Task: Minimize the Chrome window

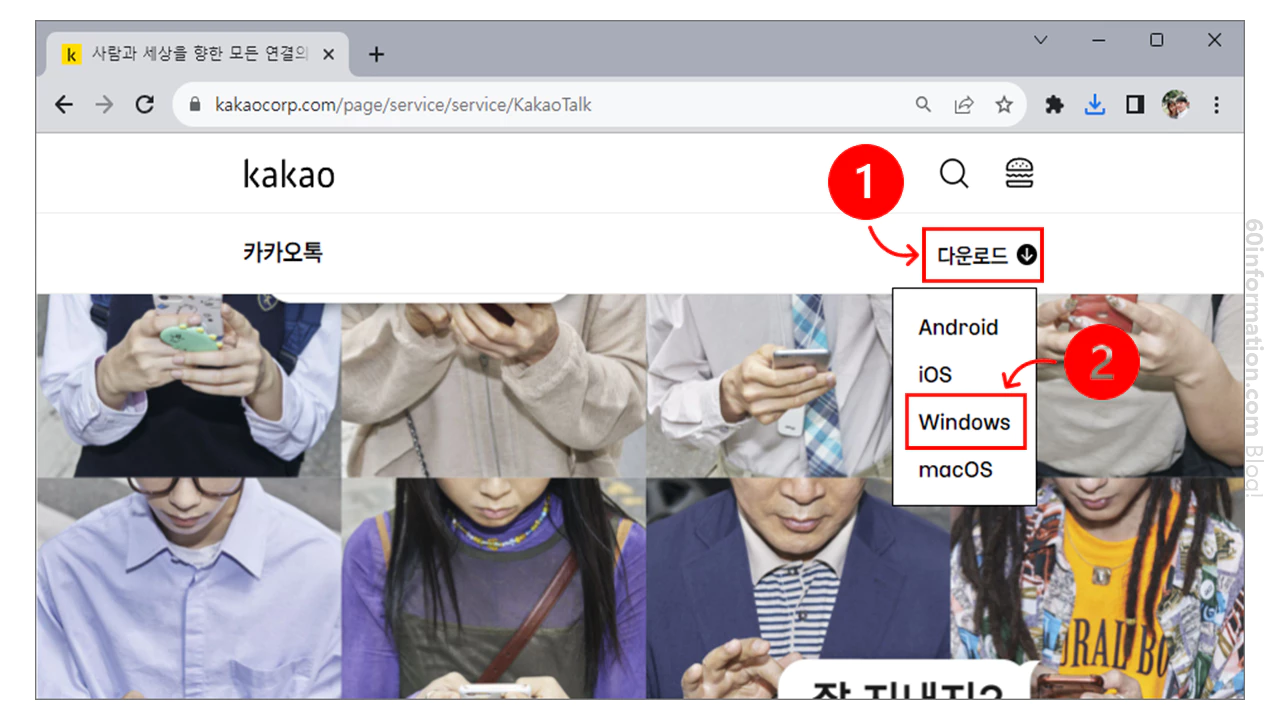Action: 1099,40
